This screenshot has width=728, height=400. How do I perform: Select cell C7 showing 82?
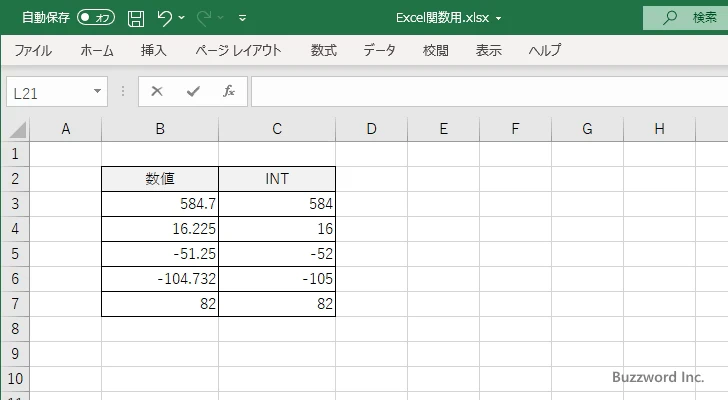pyautogui.click(x=277, y=304)
